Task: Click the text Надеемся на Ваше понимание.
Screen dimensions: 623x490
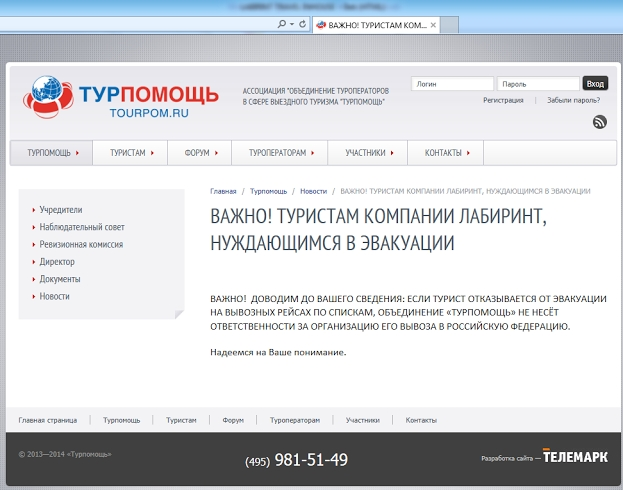Action: 278,352
